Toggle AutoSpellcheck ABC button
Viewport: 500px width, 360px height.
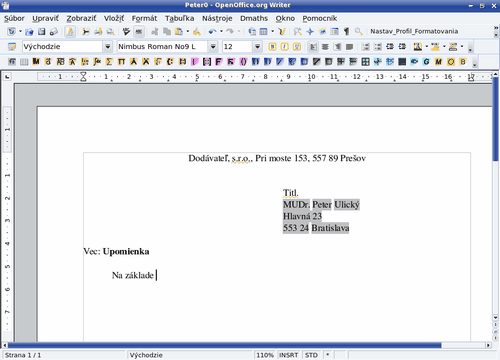click(139, 32)
